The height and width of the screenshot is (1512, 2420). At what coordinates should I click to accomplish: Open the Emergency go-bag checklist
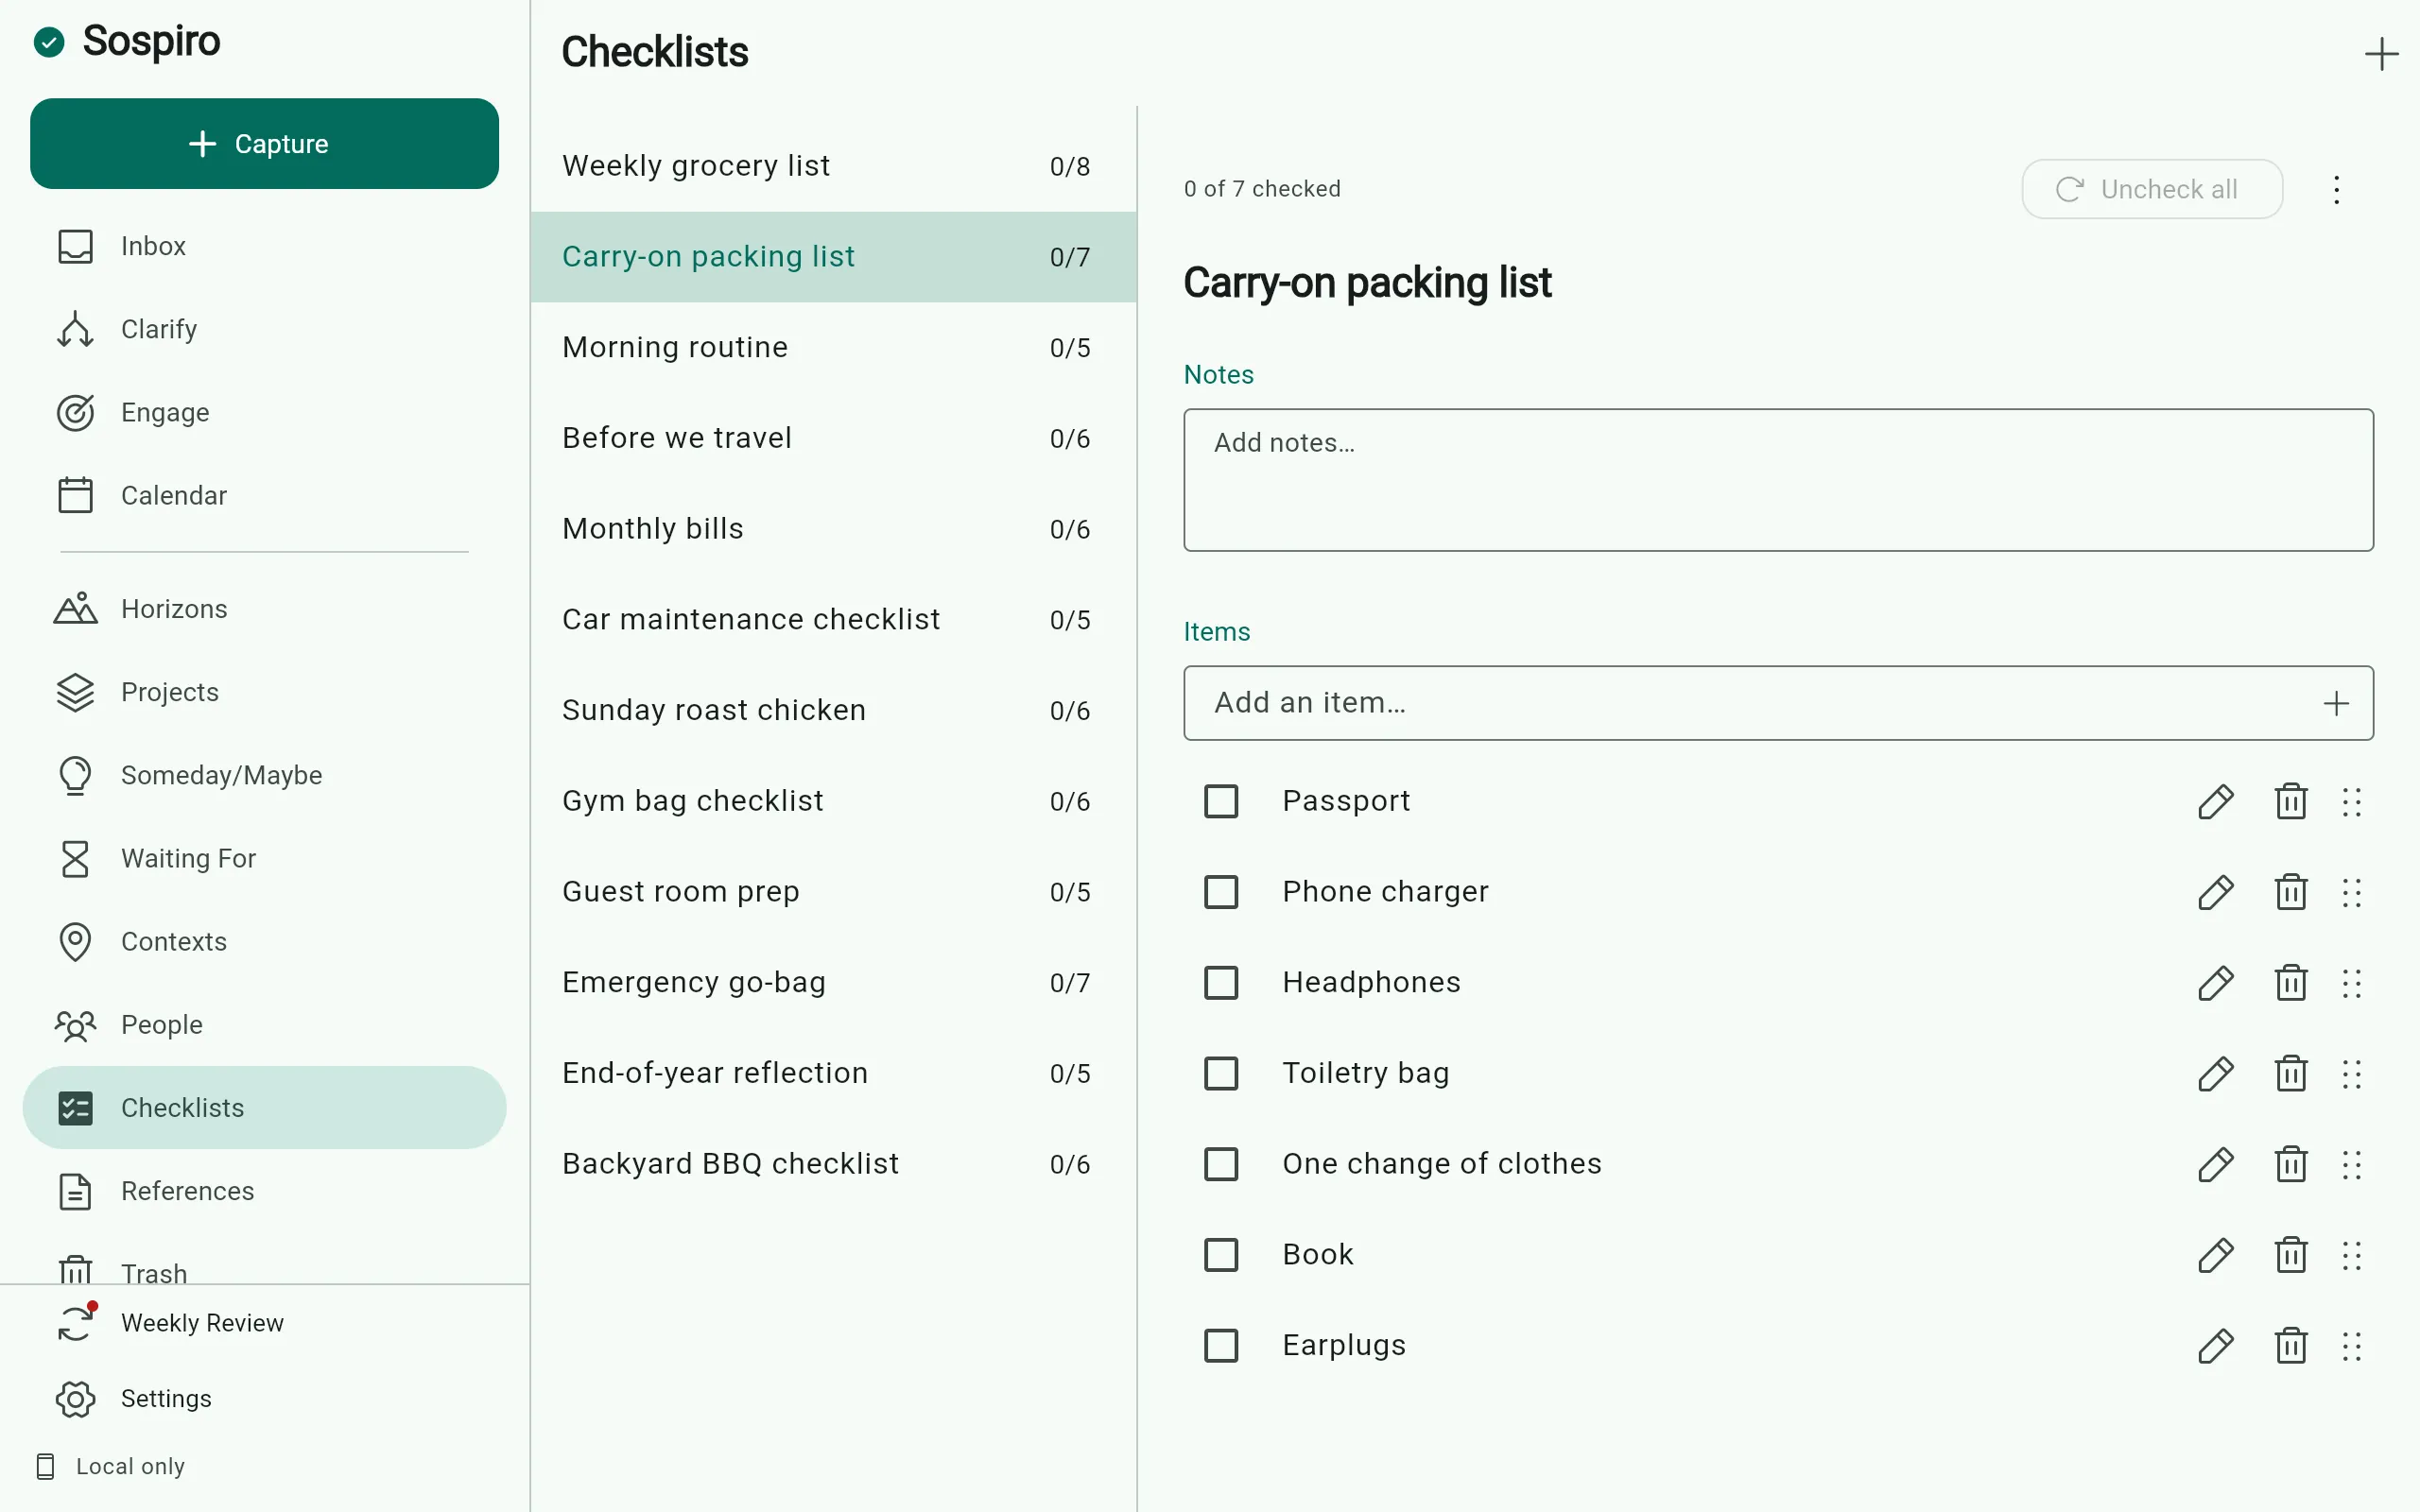833,983
